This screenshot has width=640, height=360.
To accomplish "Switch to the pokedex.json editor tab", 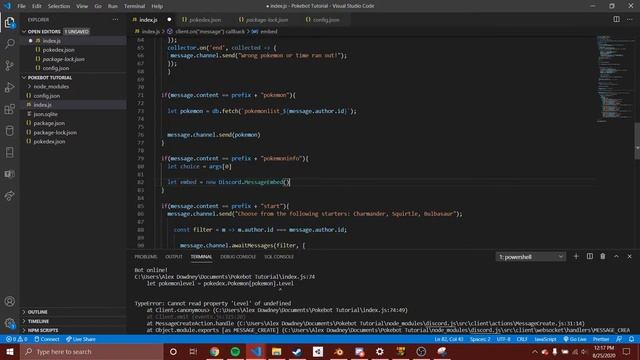I will coord(204,20).
